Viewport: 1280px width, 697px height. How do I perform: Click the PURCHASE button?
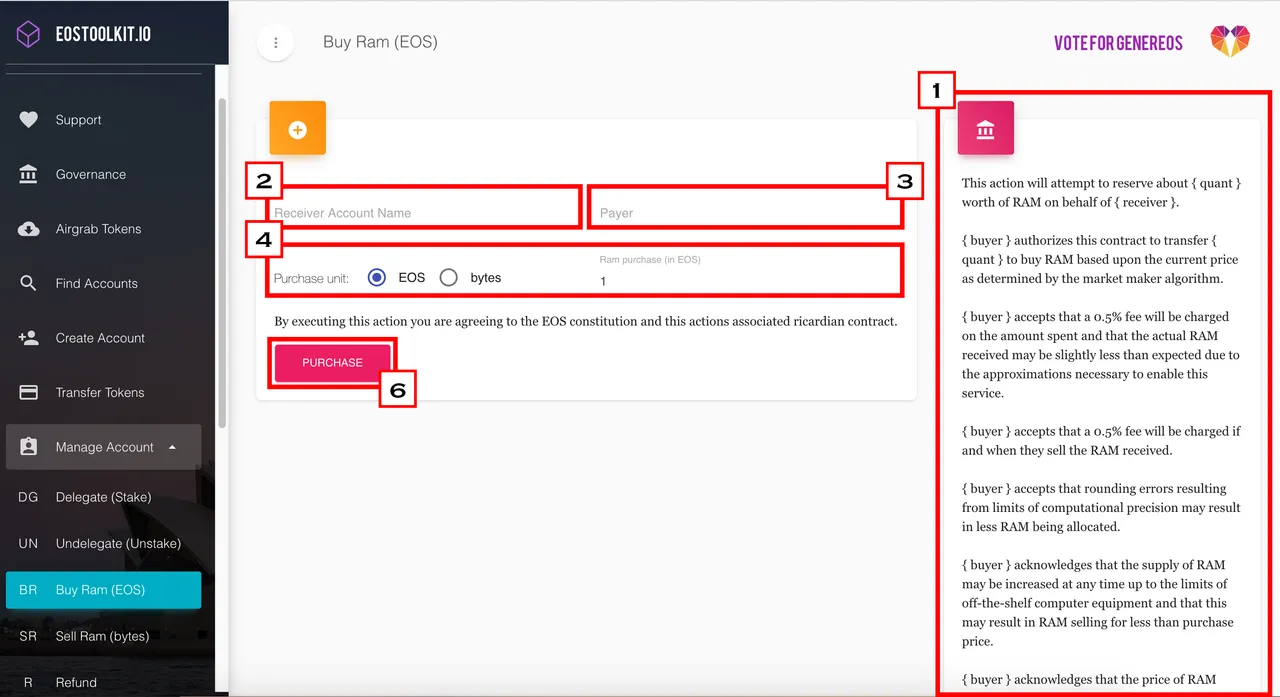[x=332, y=362]
